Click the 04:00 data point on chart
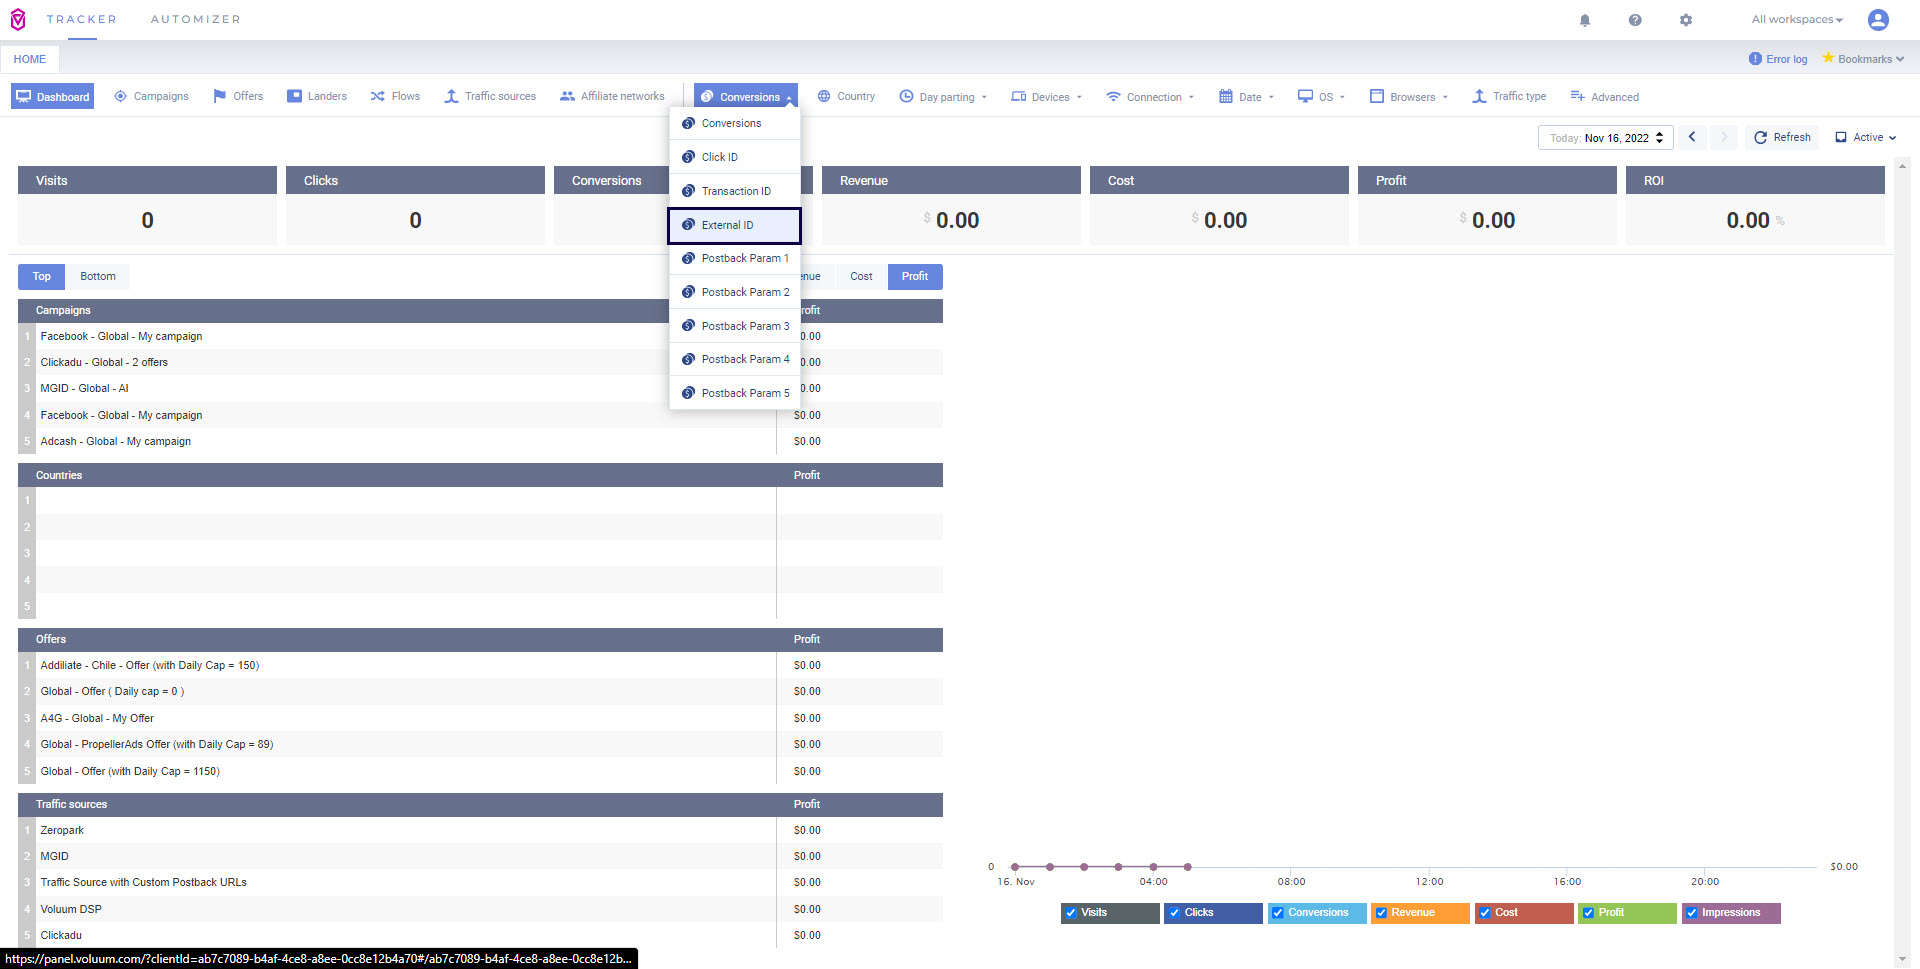1920x969 pixels. click(x=1153, y=867)
